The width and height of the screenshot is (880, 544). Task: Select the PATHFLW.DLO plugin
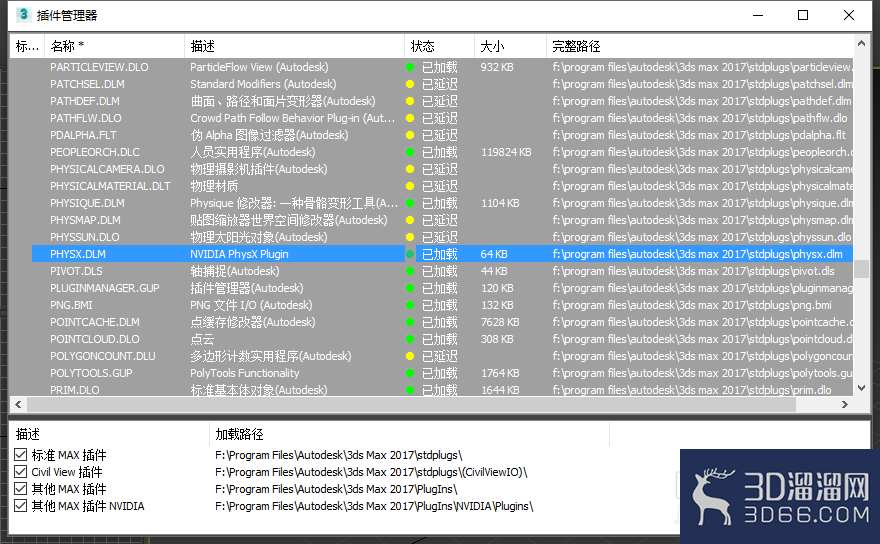point(85,118)
